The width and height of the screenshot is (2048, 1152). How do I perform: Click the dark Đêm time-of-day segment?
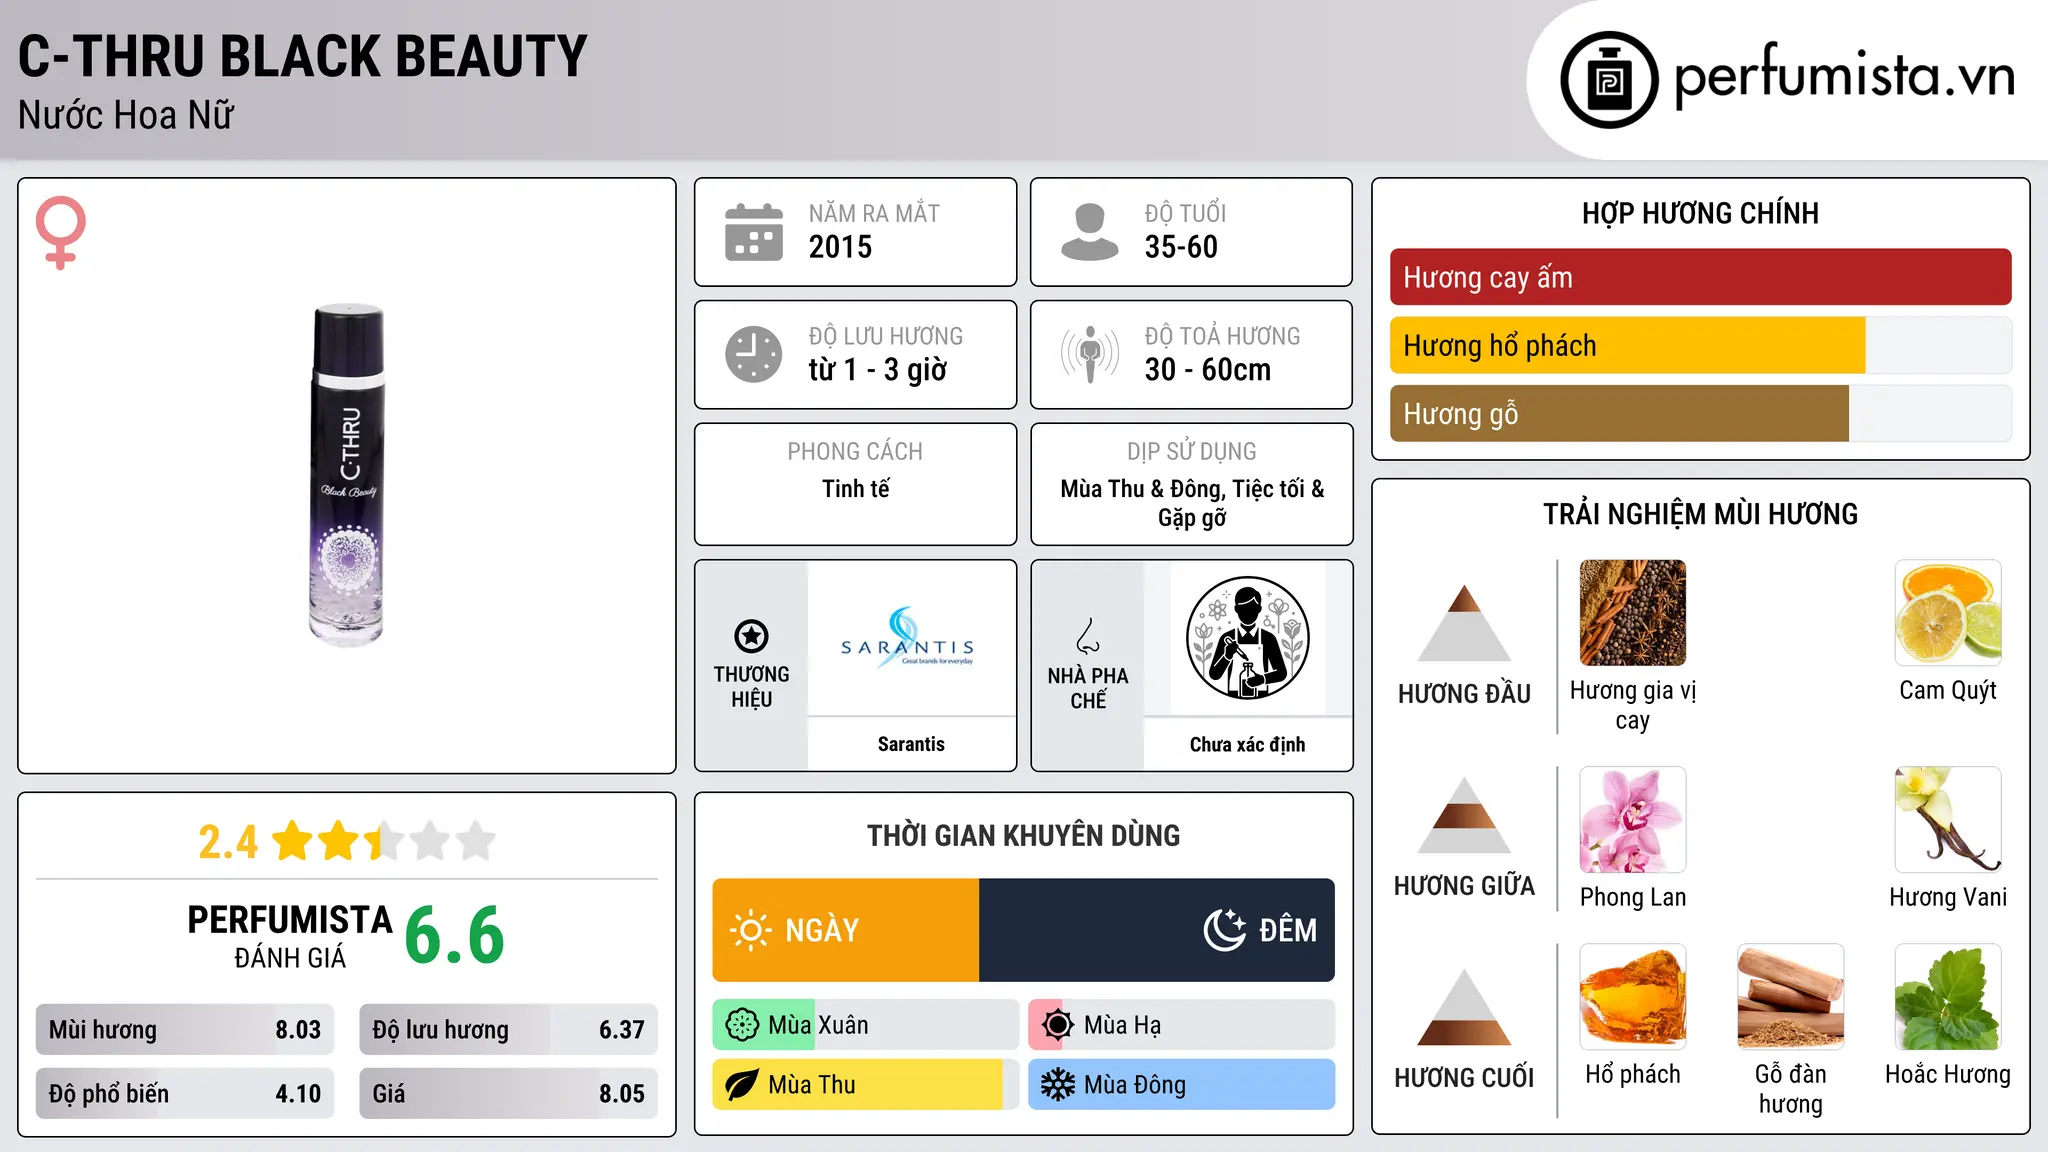(1157, 930)
